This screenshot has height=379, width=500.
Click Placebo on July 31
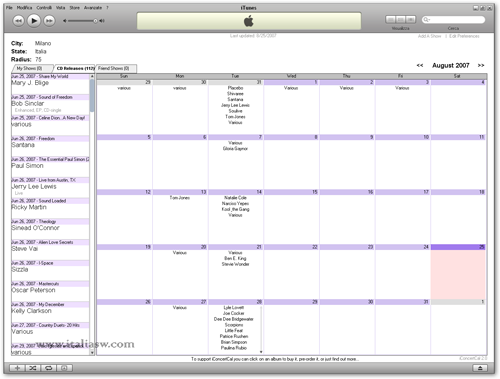[x=235, y=88]
